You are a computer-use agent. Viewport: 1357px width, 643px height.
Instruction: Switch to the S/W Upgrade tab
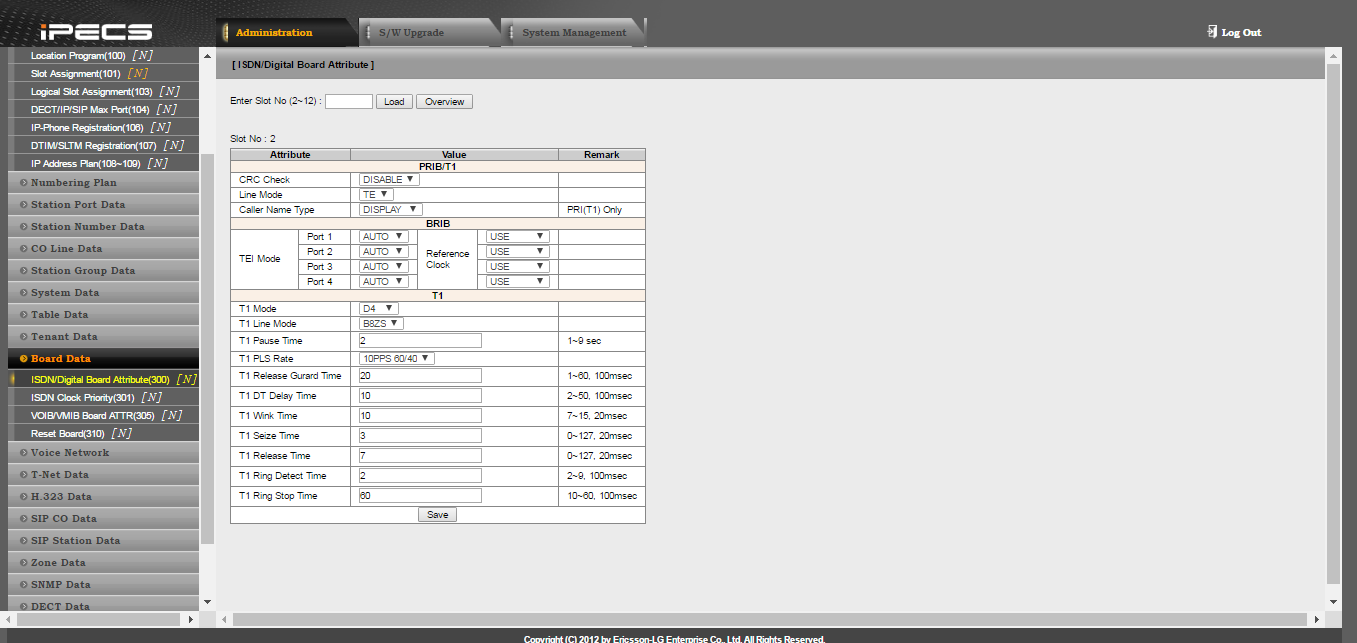point(411,33)
